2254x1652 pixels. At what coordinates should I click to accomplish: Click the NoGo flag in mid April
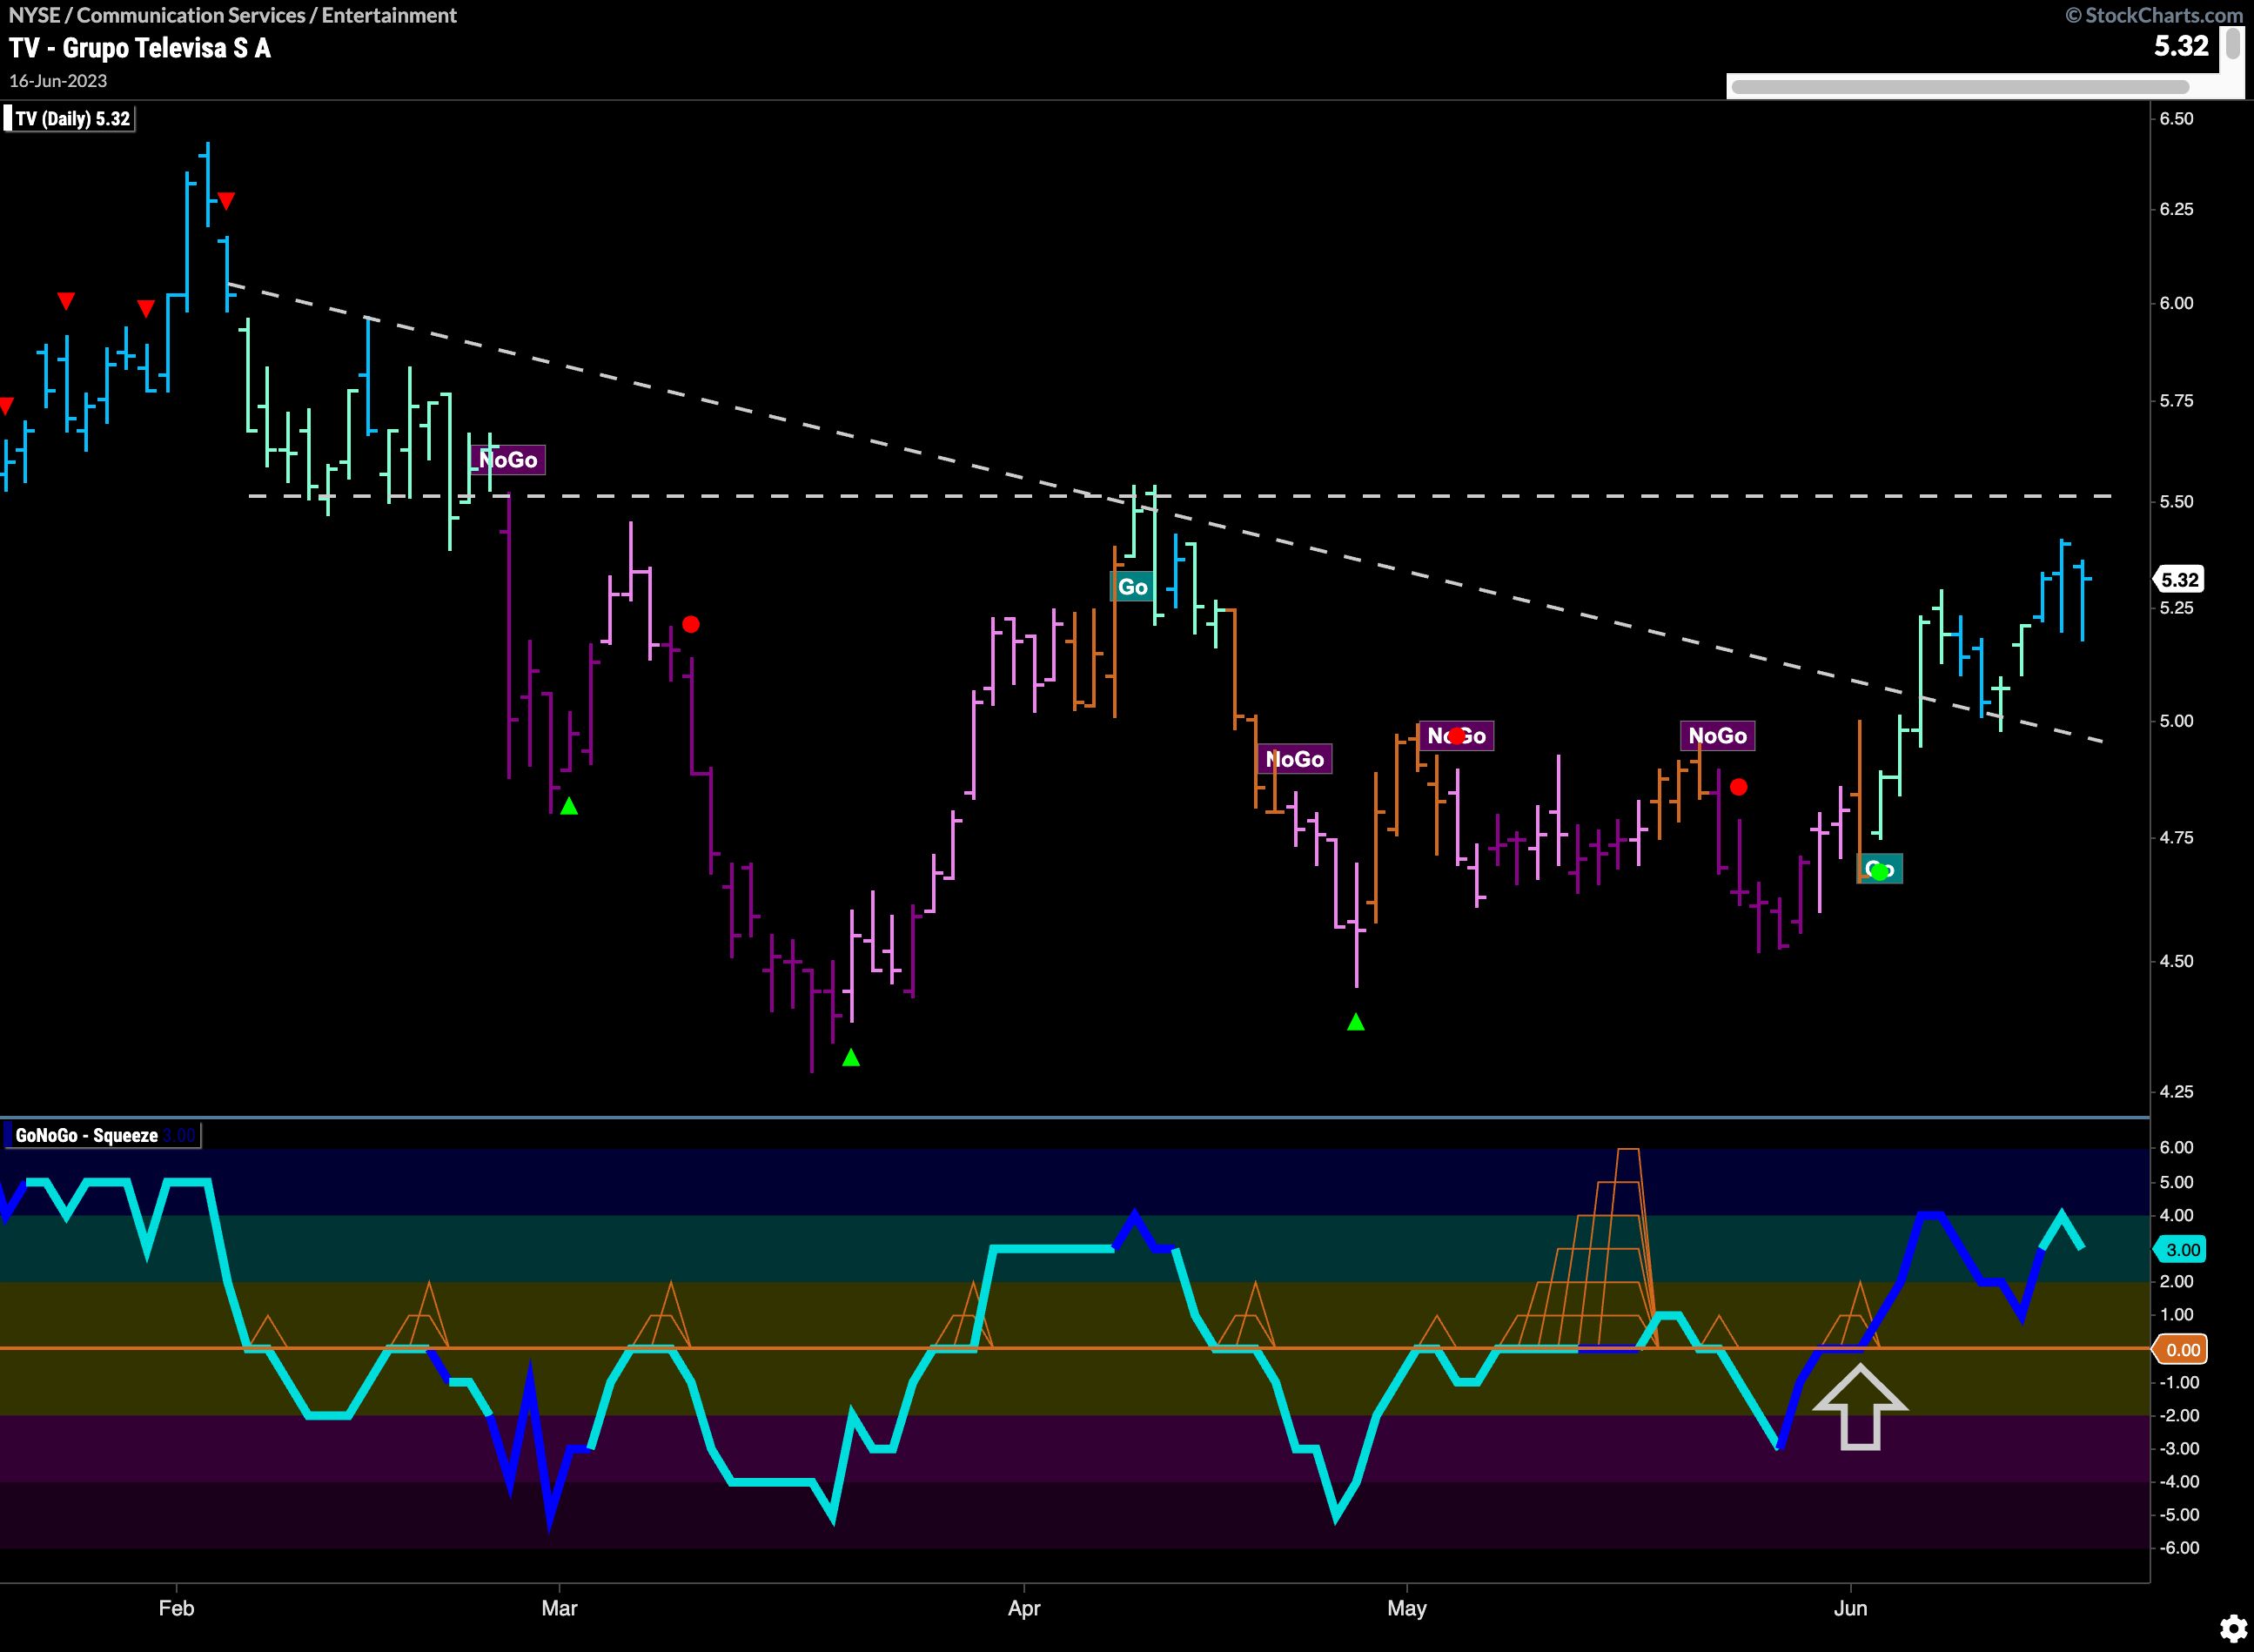(x=1294, y=759)
